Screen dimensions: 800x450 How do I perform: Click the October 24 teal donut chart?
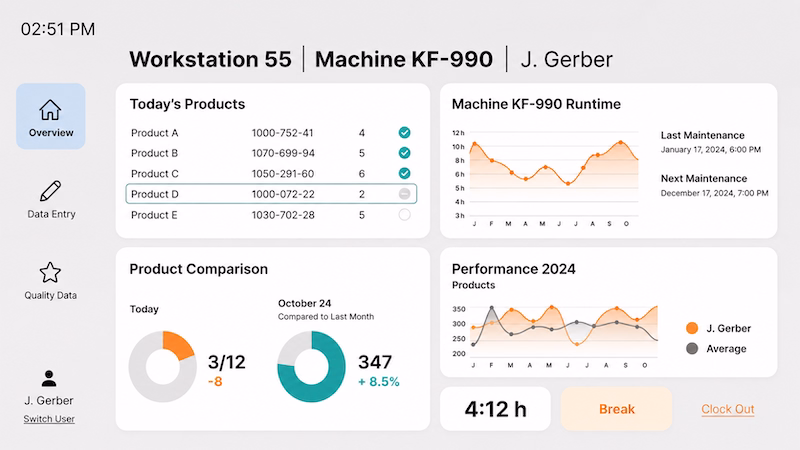[311, 366]
